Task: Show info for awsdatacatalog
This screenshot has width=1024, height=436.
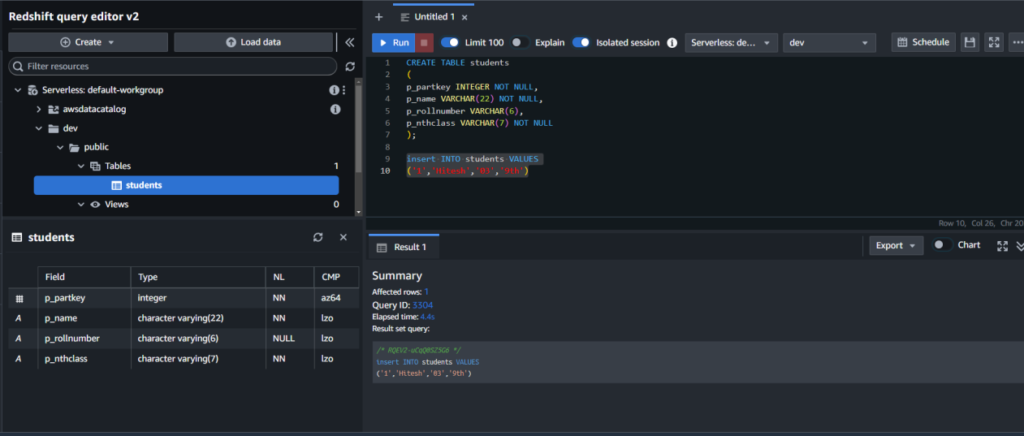Action: pyautogui.click(x=336, y=109)
